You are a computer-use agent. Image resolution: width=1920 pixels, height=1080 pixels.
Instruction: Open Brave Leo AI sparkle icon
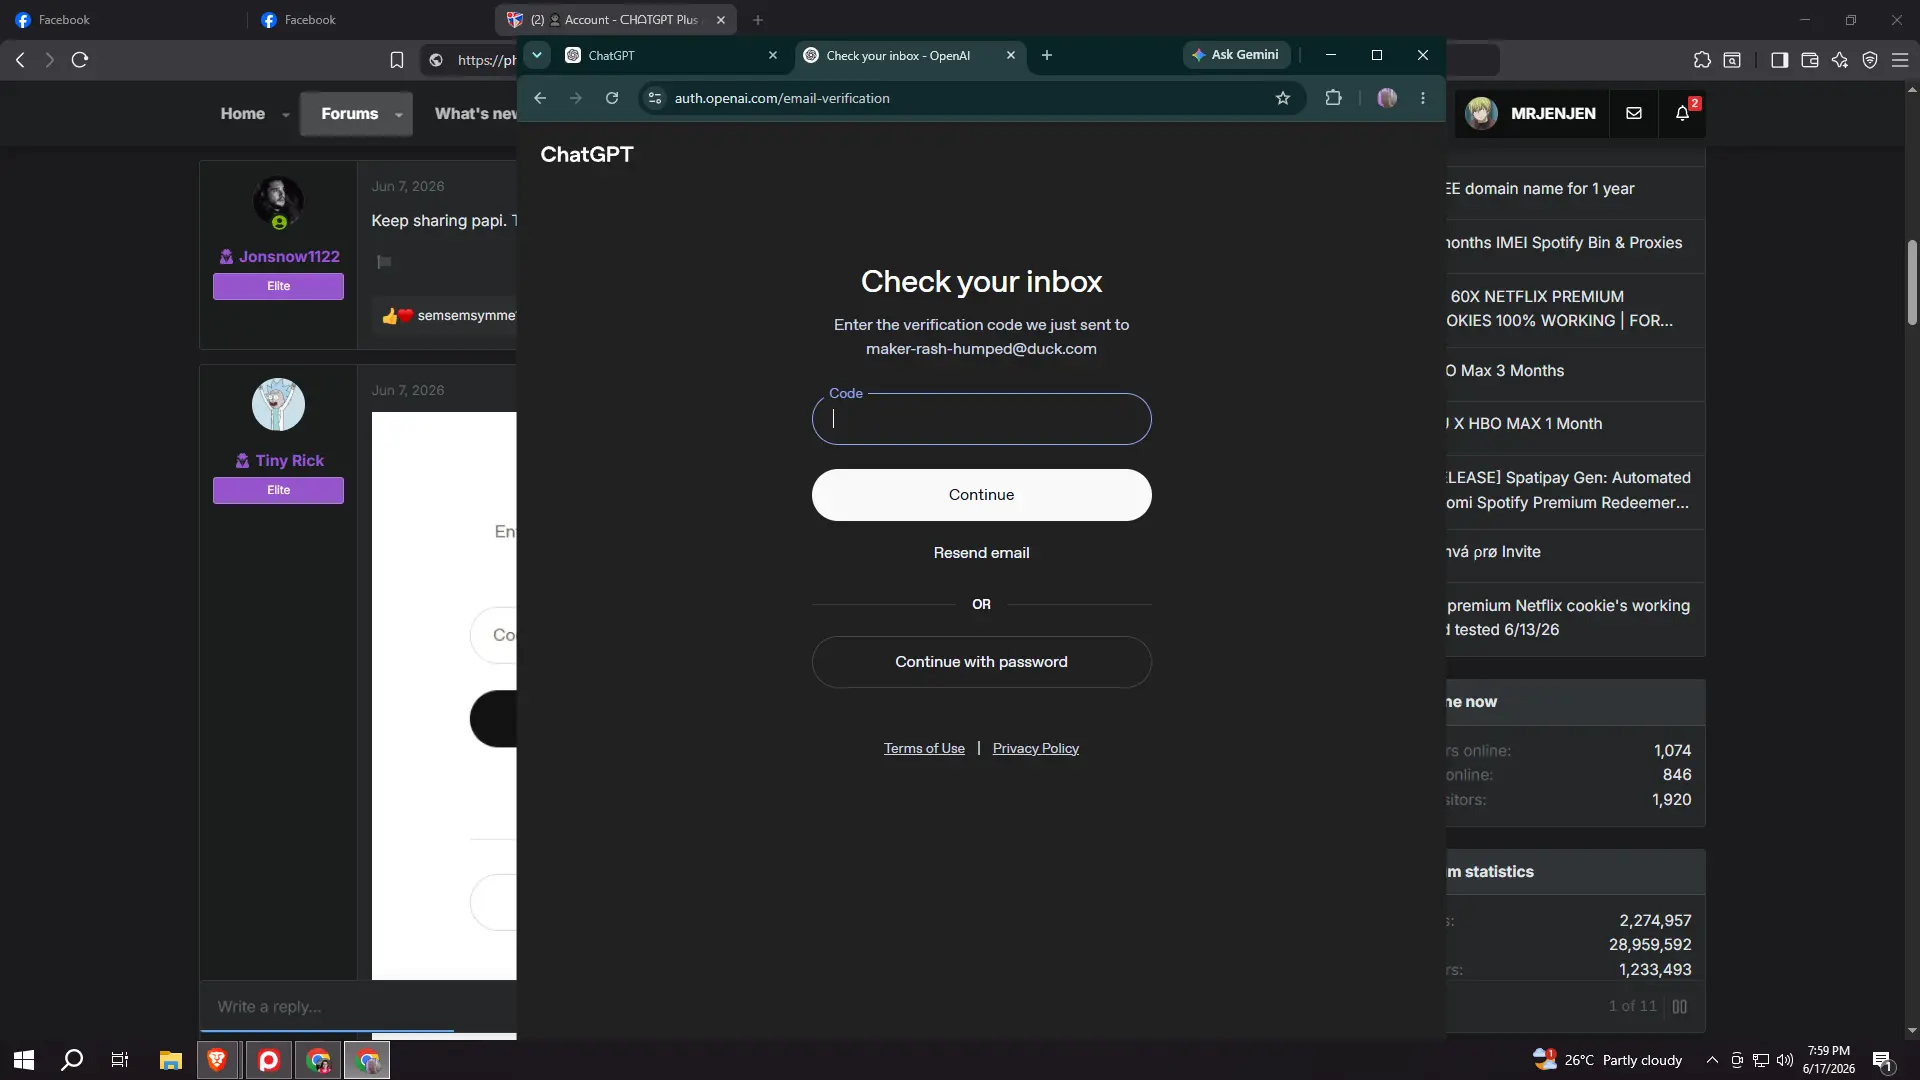coord(1839,60)
